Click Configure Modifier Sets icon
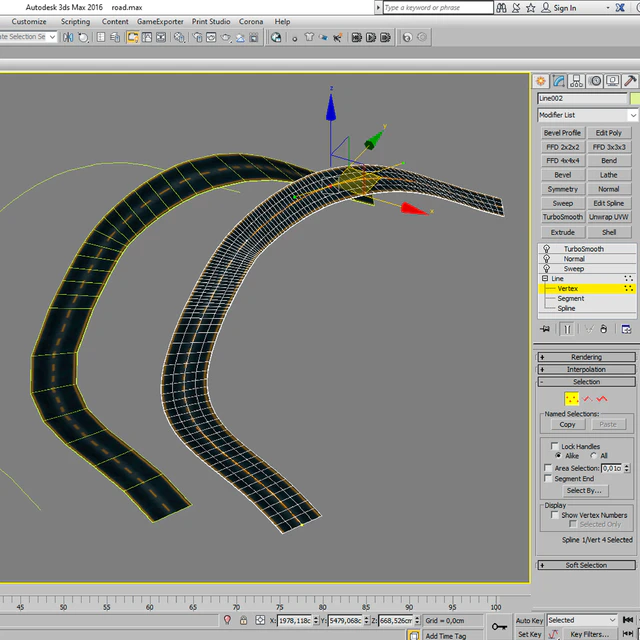This screenshot has width=640, height=640. (x=627, y=329)
